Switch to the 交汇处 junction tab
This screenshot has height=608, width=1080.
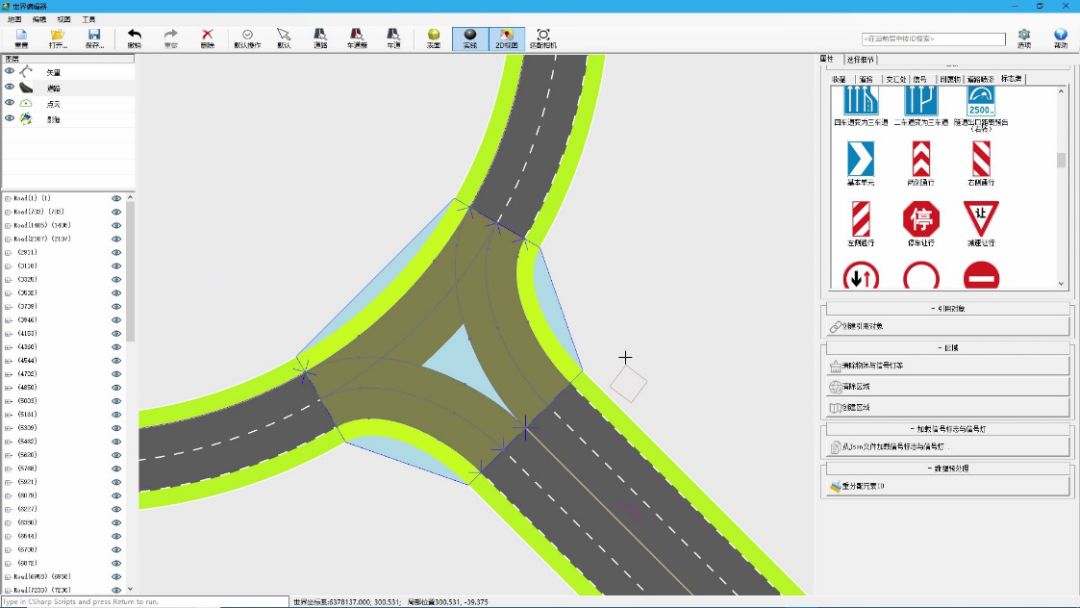tap(895, 79)
